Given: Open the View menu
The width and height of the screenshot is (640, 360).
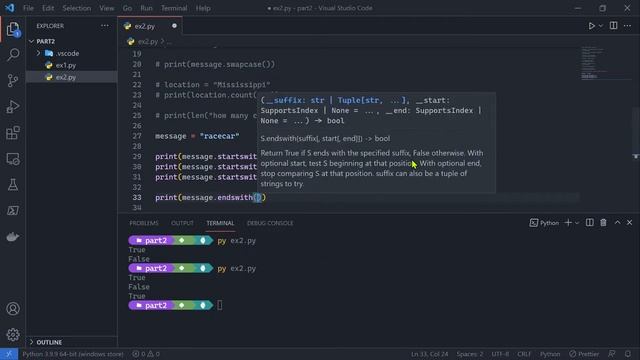Looking at the screenshot, I should (x=107, y=8).
